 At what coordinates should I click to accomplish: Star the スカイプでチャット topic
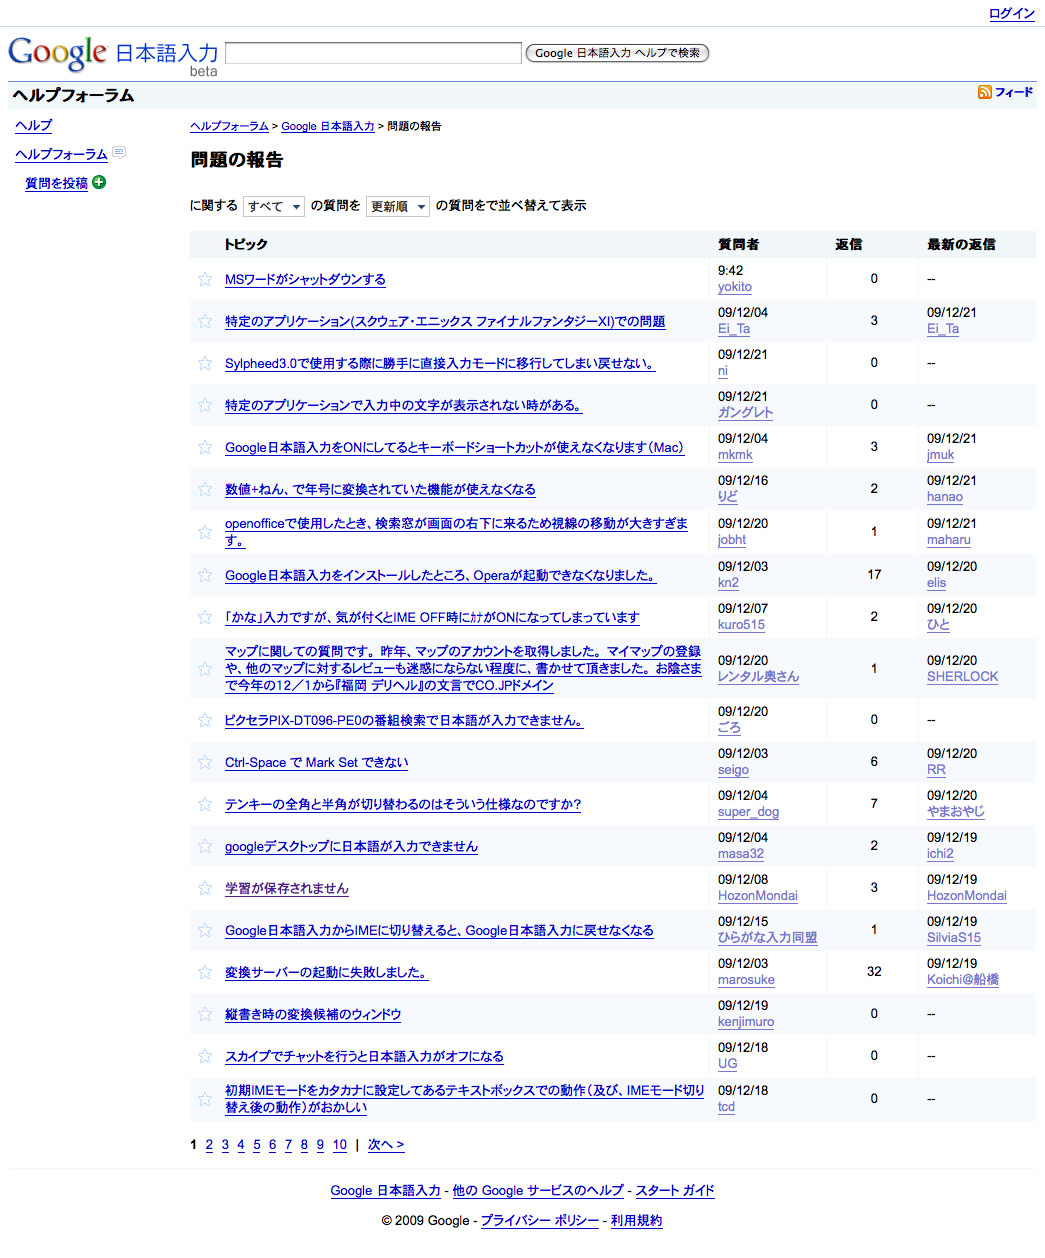205,1056
